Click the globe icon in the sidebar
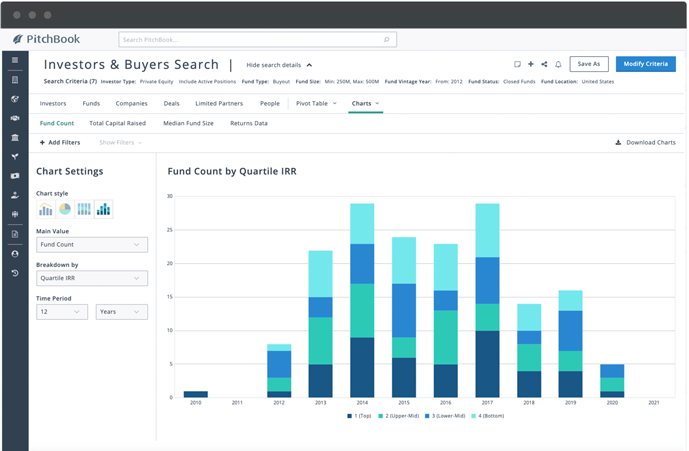 [x=15, y=99]
